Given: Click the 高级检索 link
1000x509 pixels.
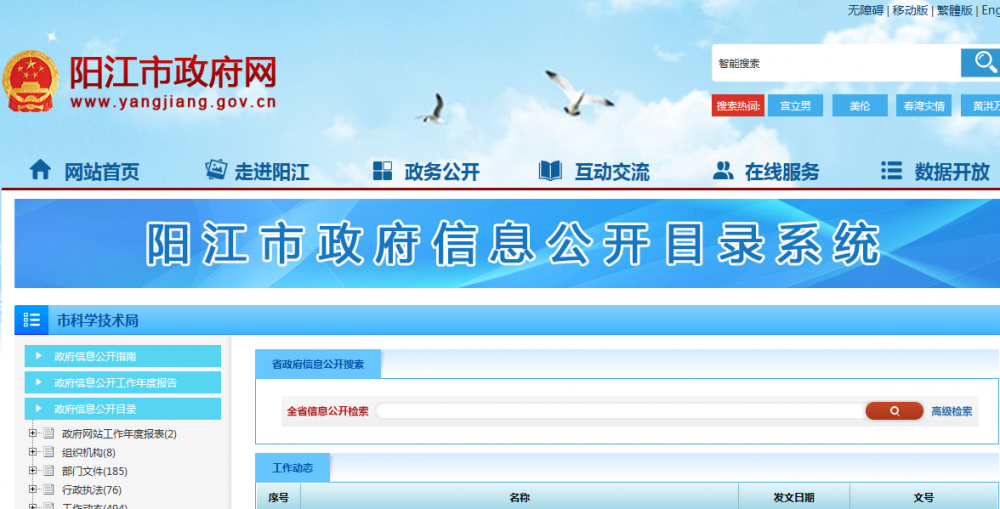Looking at the screenshot, I should pyautogui.click(x=952, y=411).
